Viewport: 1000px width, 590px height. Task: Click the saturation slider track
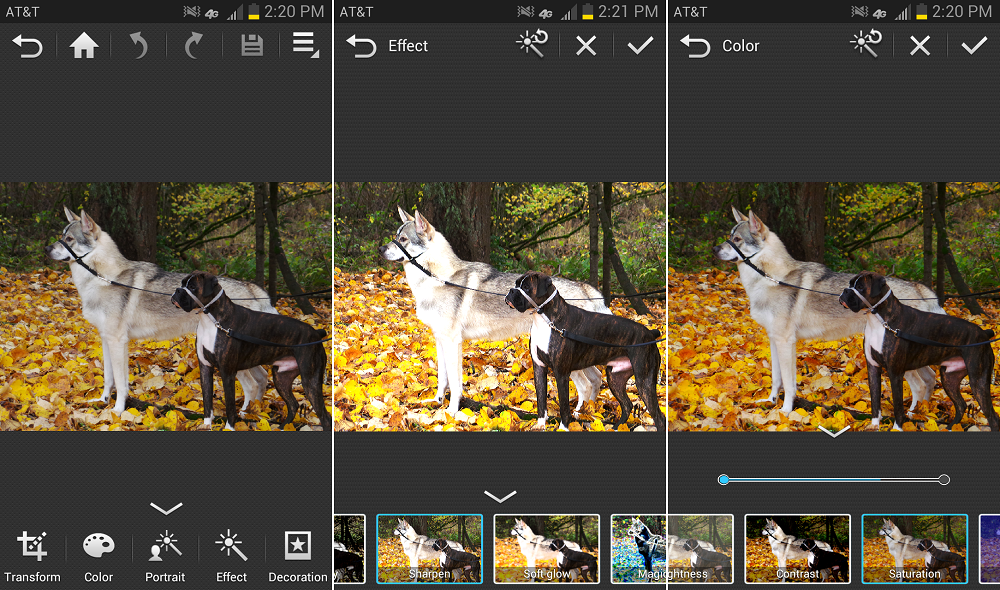coord(833,480)
